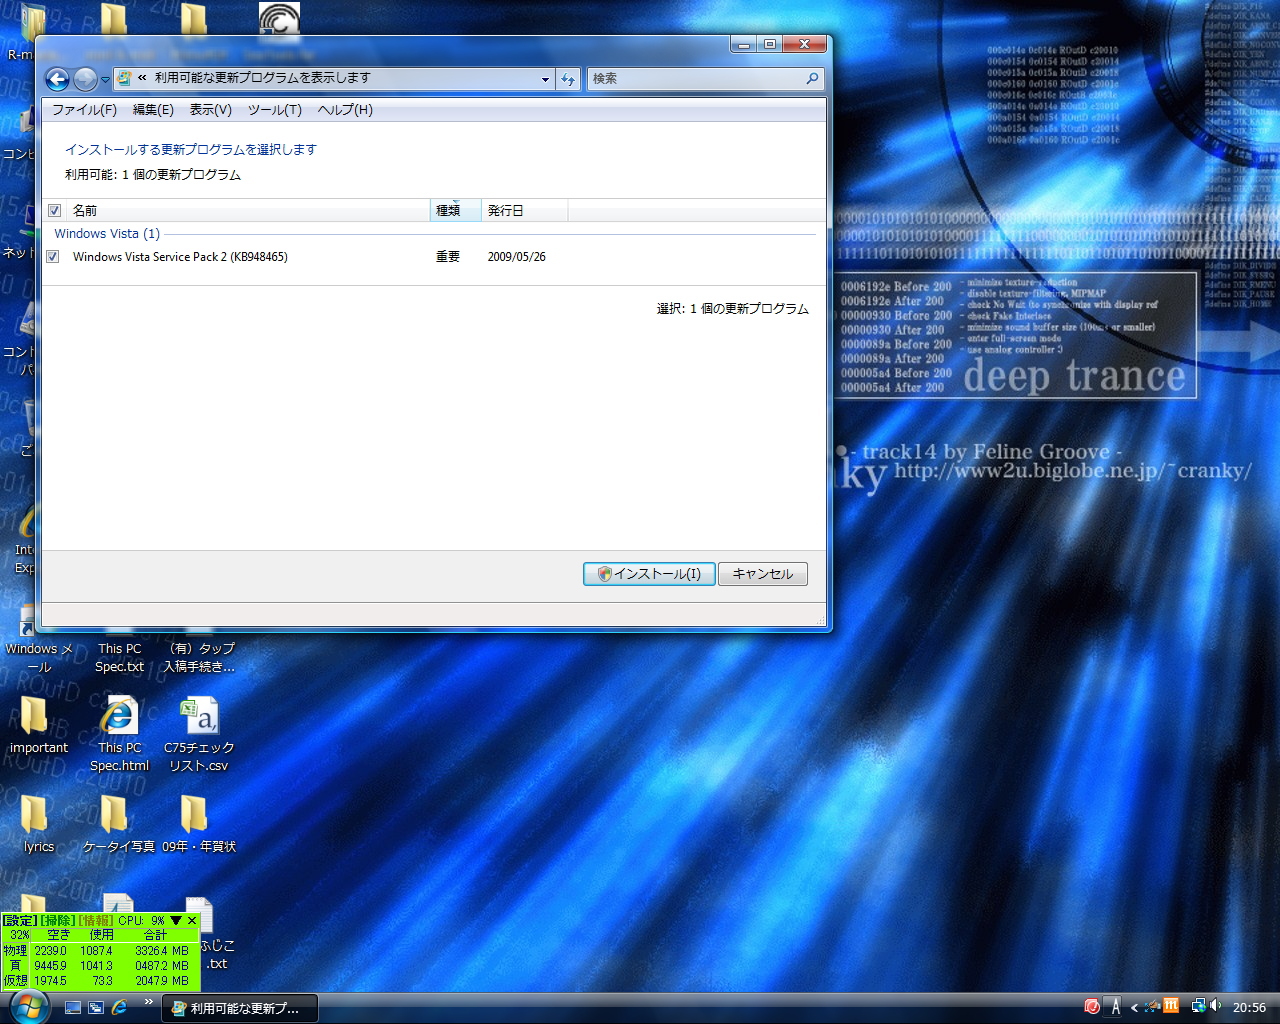Click the orange m tray icon
Viewport: 1280px width, 1024px height.
pos(1172,1006)
